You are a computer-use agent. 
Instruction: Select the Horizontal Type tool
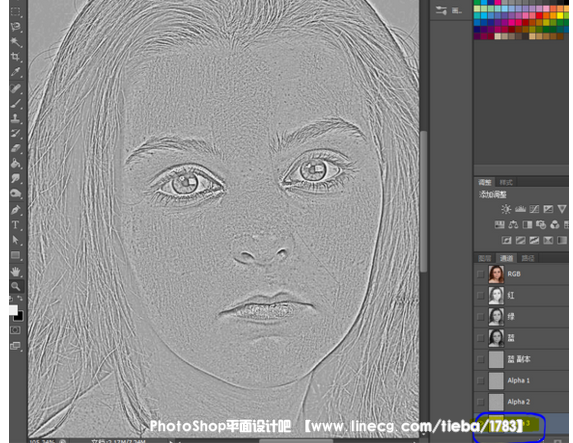(15, 225)
